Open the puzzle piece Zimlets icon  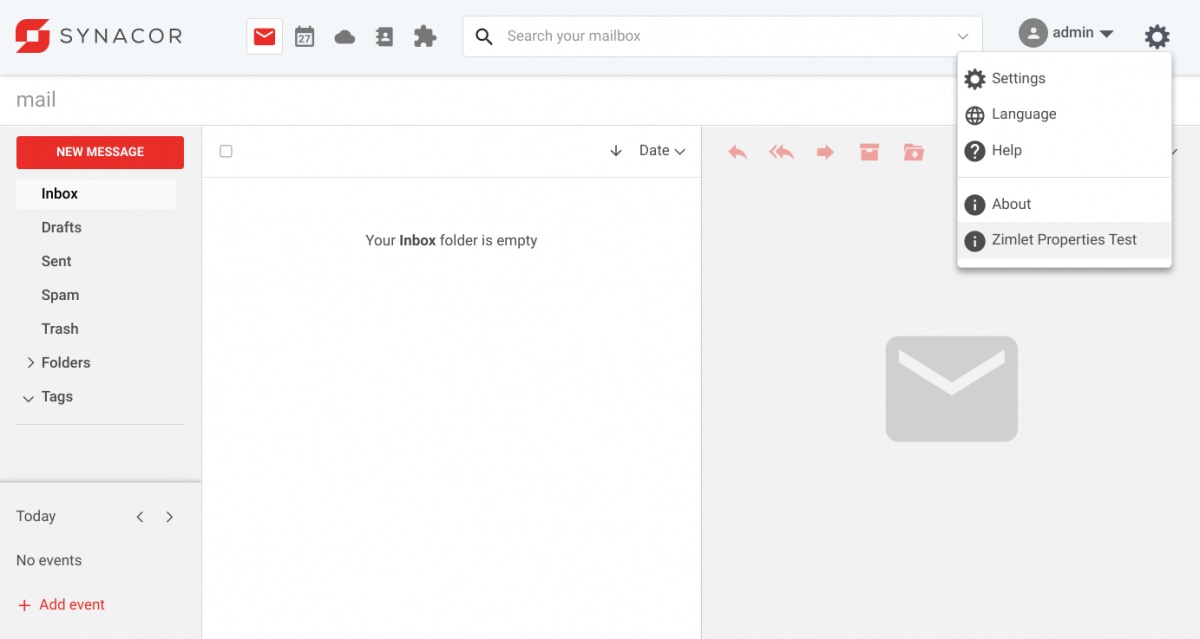[425, 37]
